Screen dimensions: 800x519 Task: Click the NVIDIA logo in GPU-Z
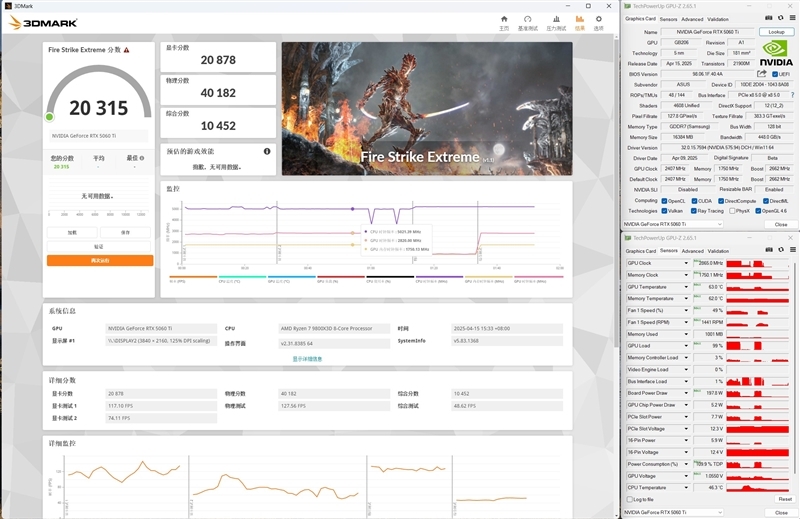776,53
